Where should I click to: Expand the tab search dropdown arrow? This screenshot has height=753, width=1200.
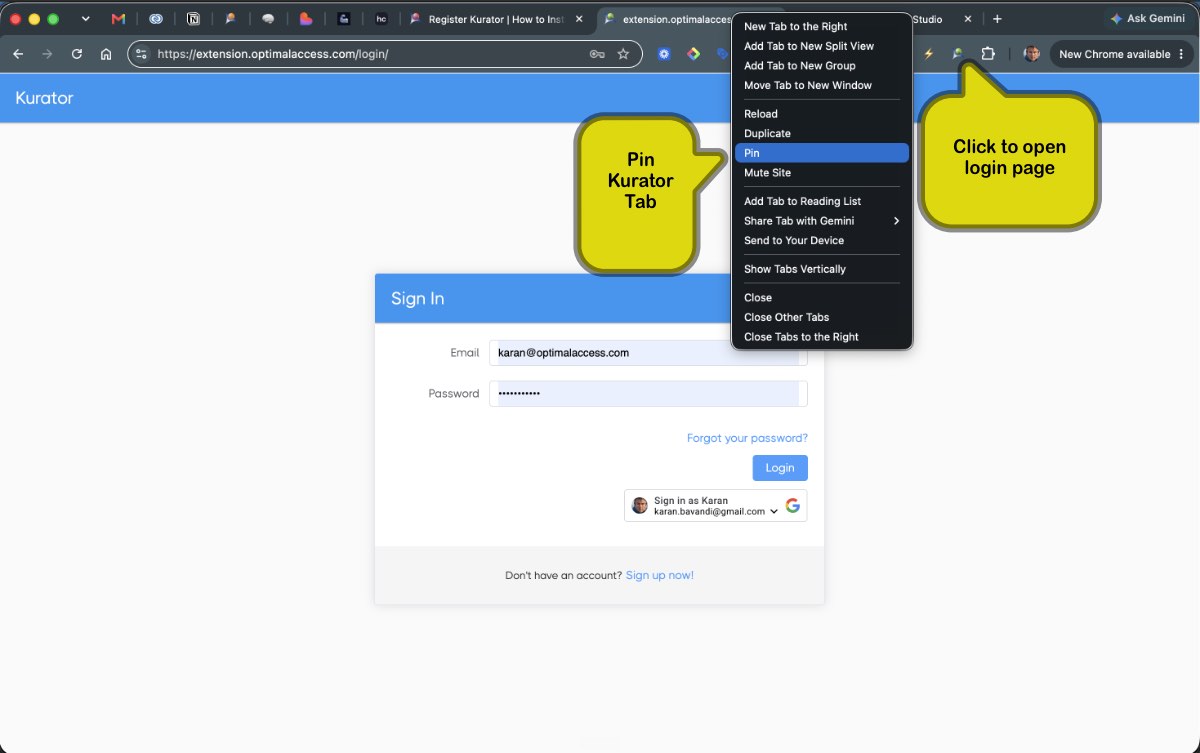85,19
